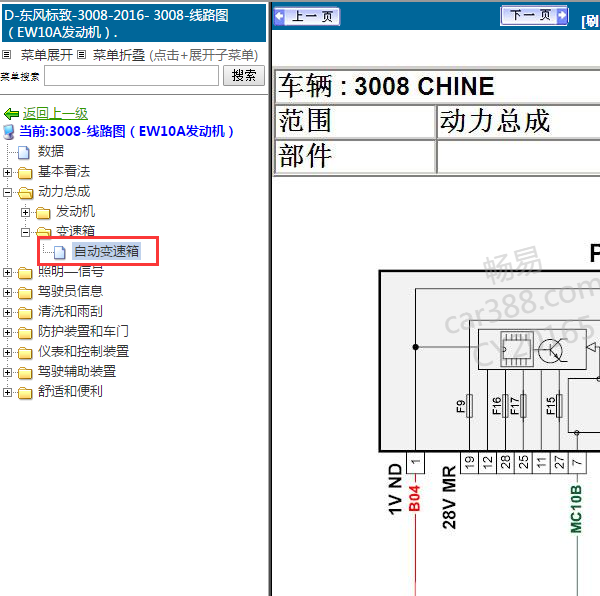Viewport: 600px width, 596px height.
Task: Collapse the 变速箱 folder
Action: click(25, 232)
